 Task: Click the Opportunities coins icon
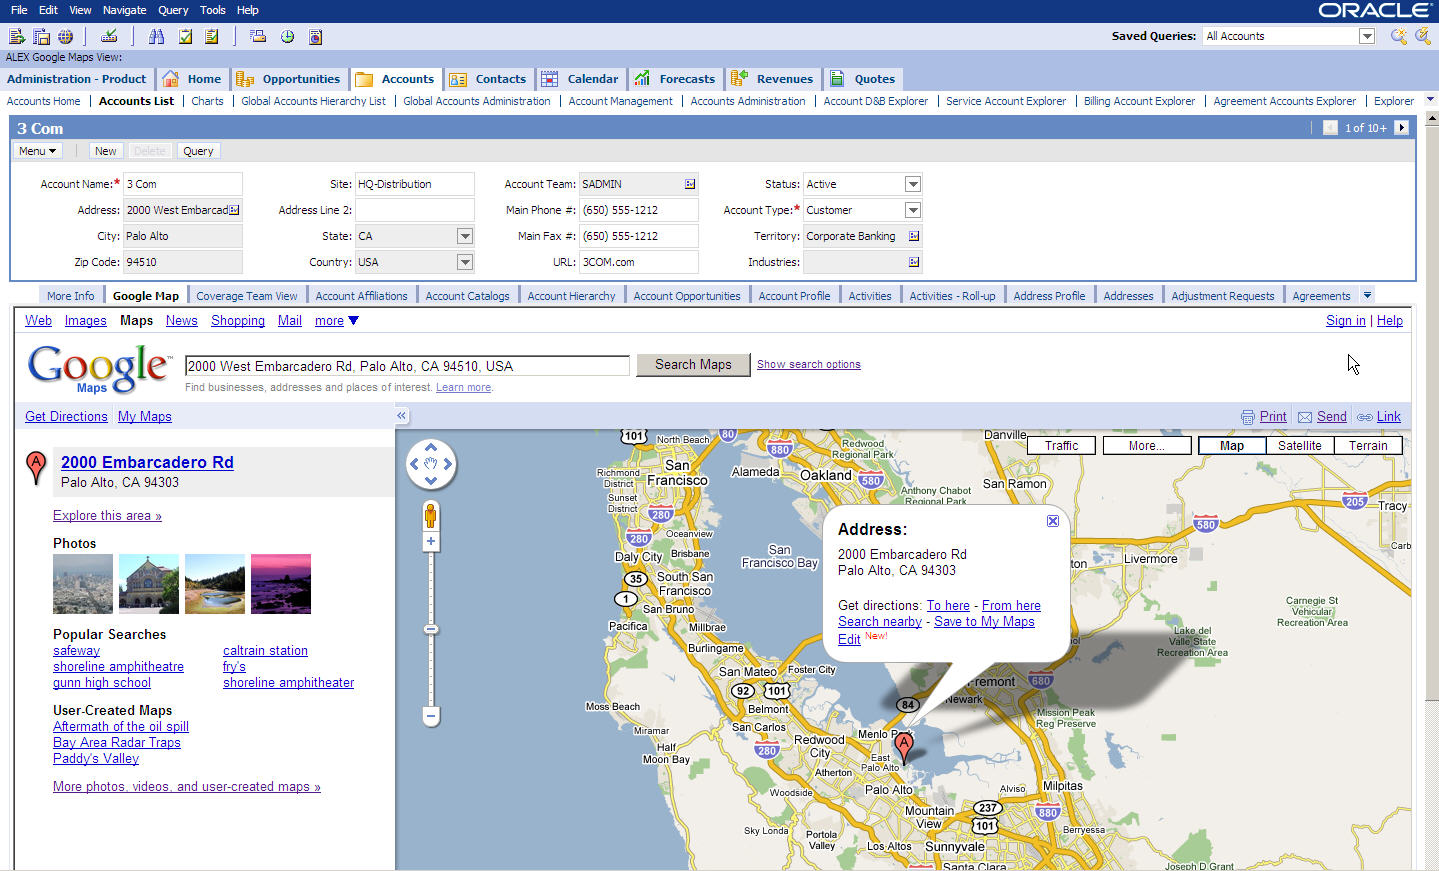pos(245,79)
